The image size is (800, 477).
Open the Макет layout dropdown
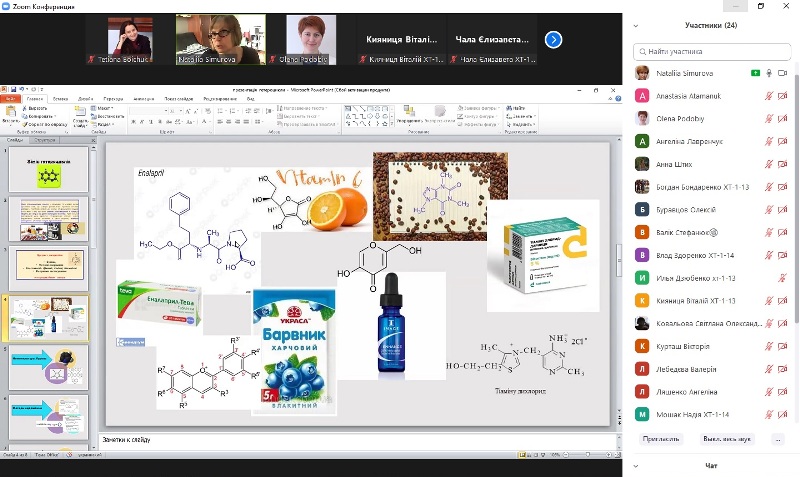tap(103, 108)
